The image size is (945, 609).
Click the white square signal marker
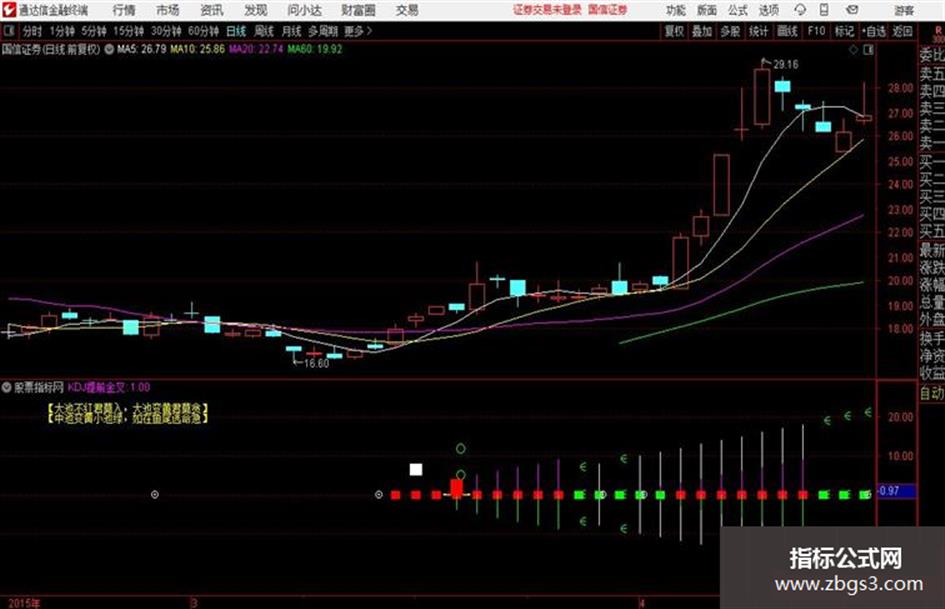pyautogui.click(x=416, y=469)
